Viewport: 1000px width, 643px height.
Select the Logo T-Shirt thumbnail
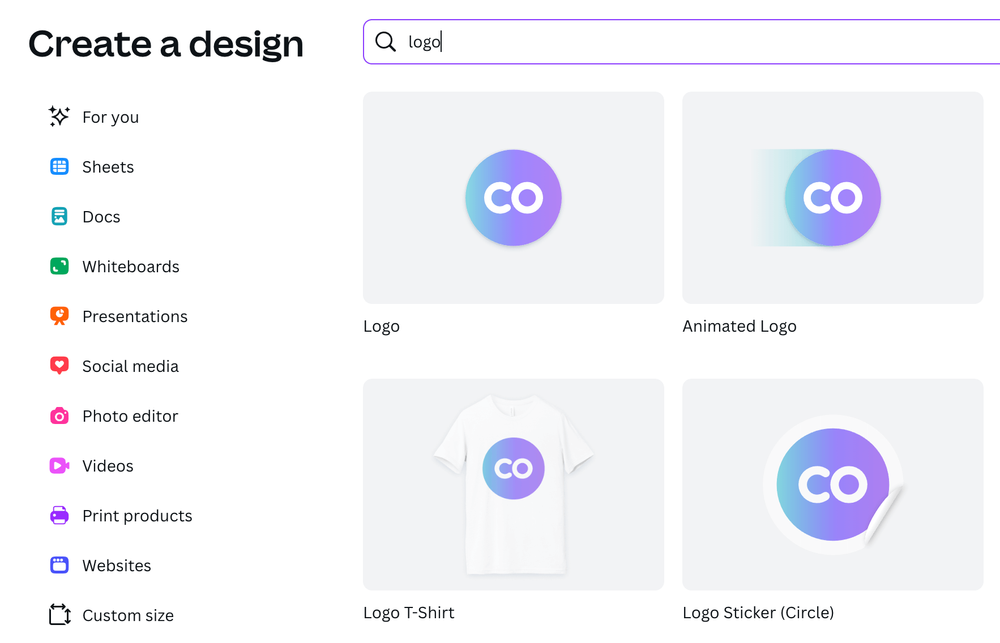[513, 484]
